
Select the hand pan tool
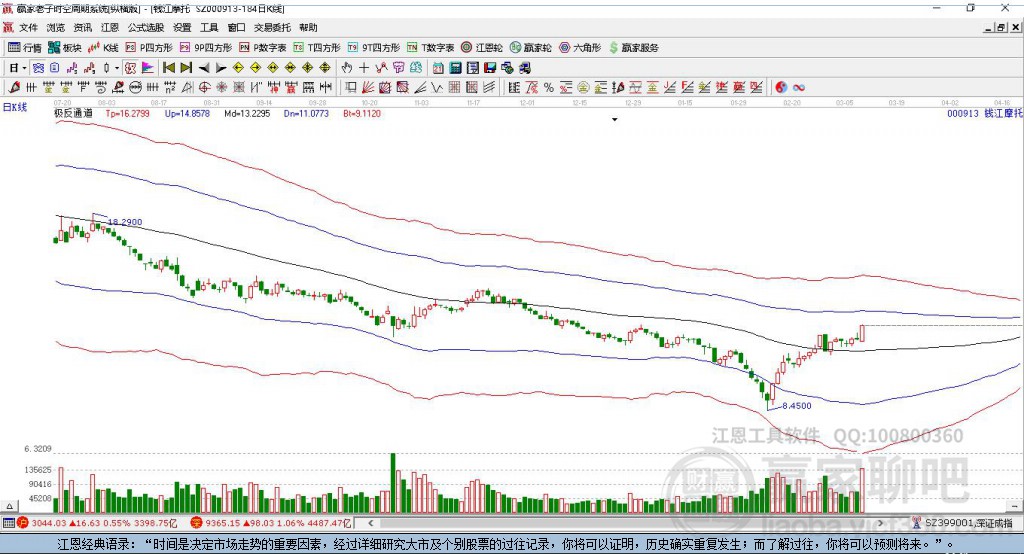pyautogui.click(x=346, y=68)
